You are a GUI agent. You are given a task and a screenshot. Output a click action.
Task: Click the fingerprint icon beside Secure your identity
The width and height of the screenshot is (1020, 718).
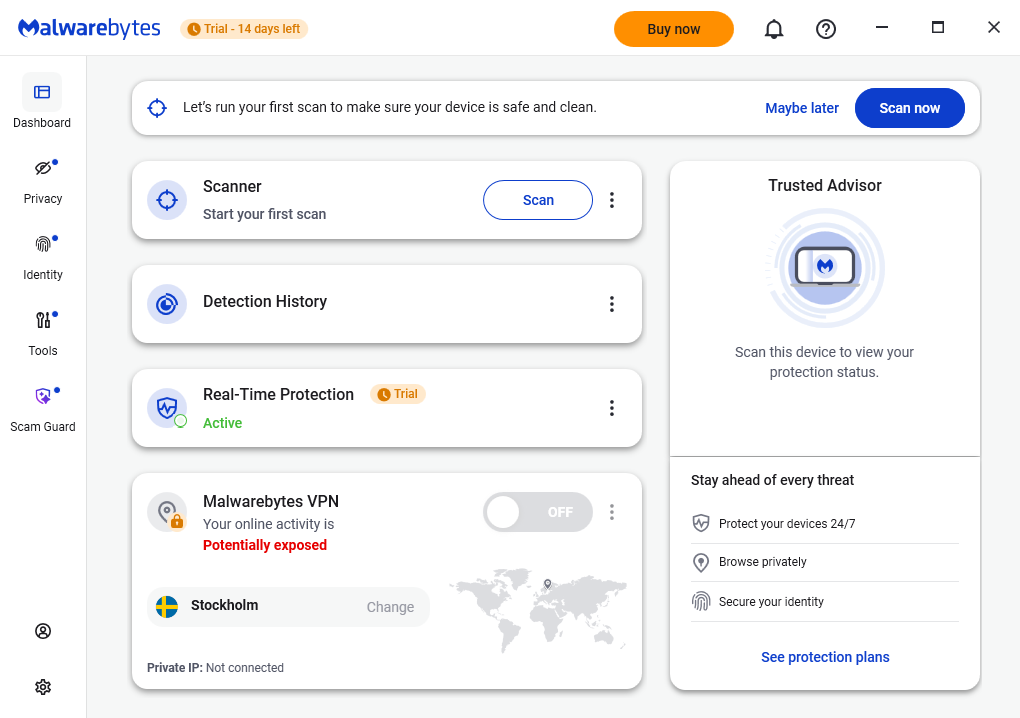click(x=701, y=601)
